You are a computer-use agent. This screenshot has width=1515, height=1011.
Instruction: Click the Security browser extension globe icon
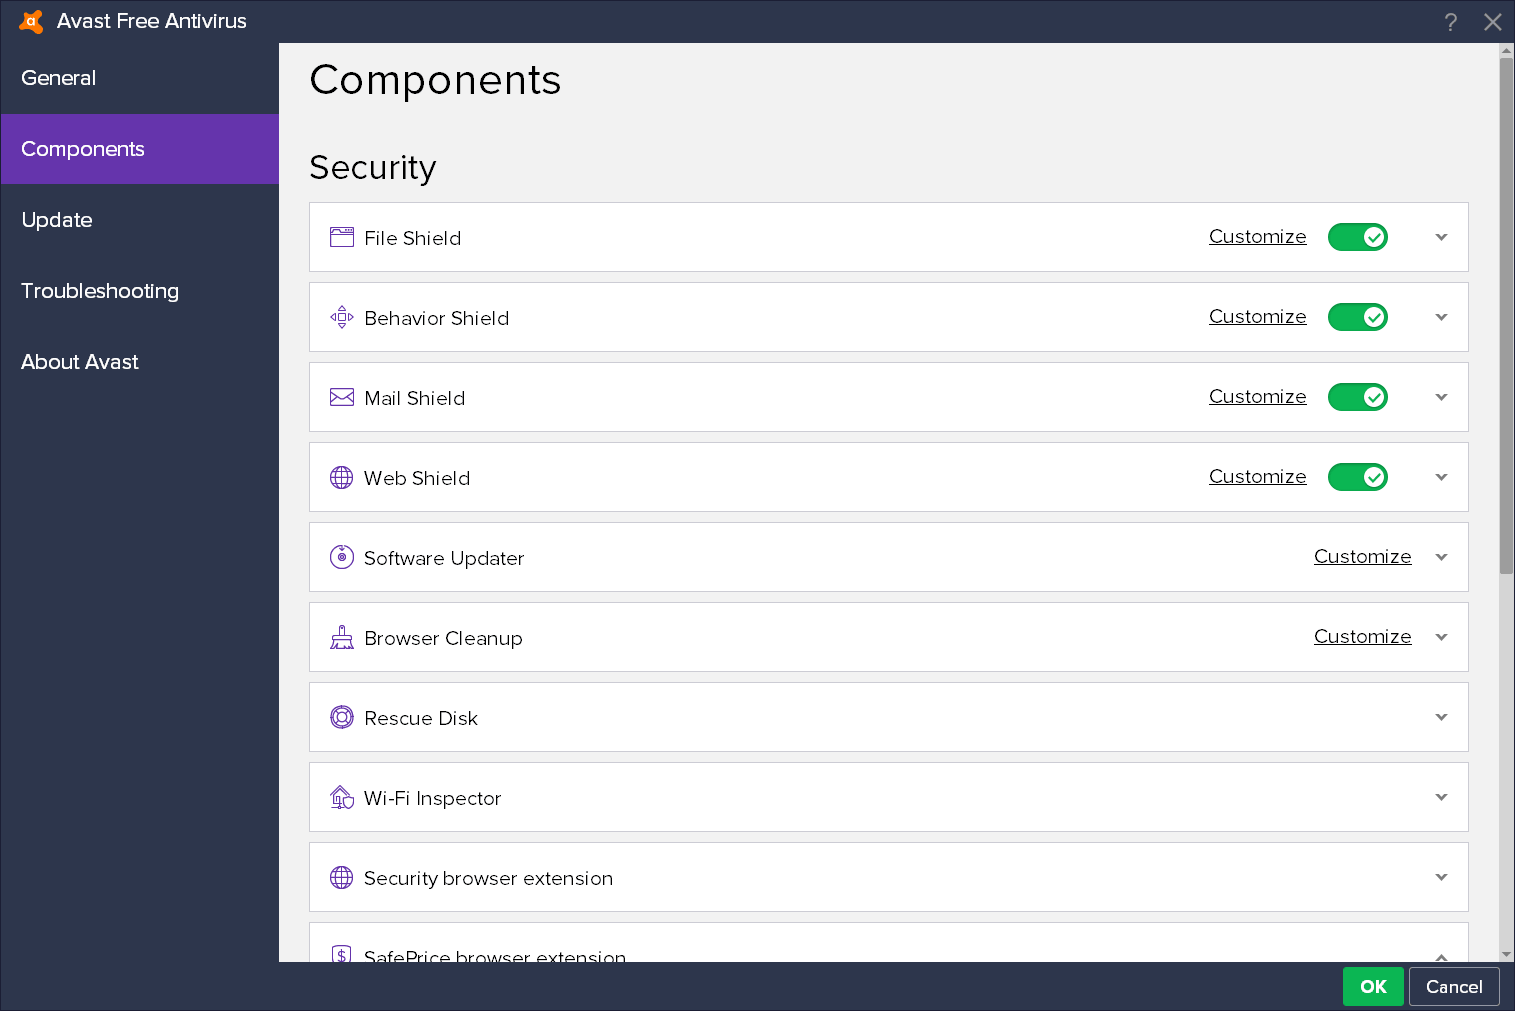pyautogui.click(x=342, y=877)
